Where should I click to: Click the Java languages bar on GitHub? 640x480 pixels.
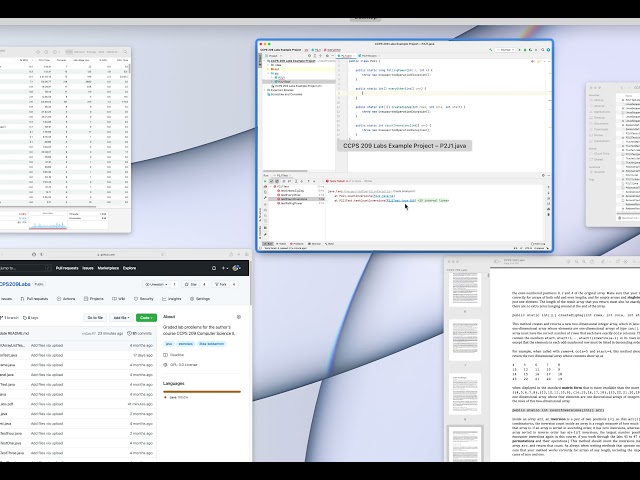tap(202, 391)
